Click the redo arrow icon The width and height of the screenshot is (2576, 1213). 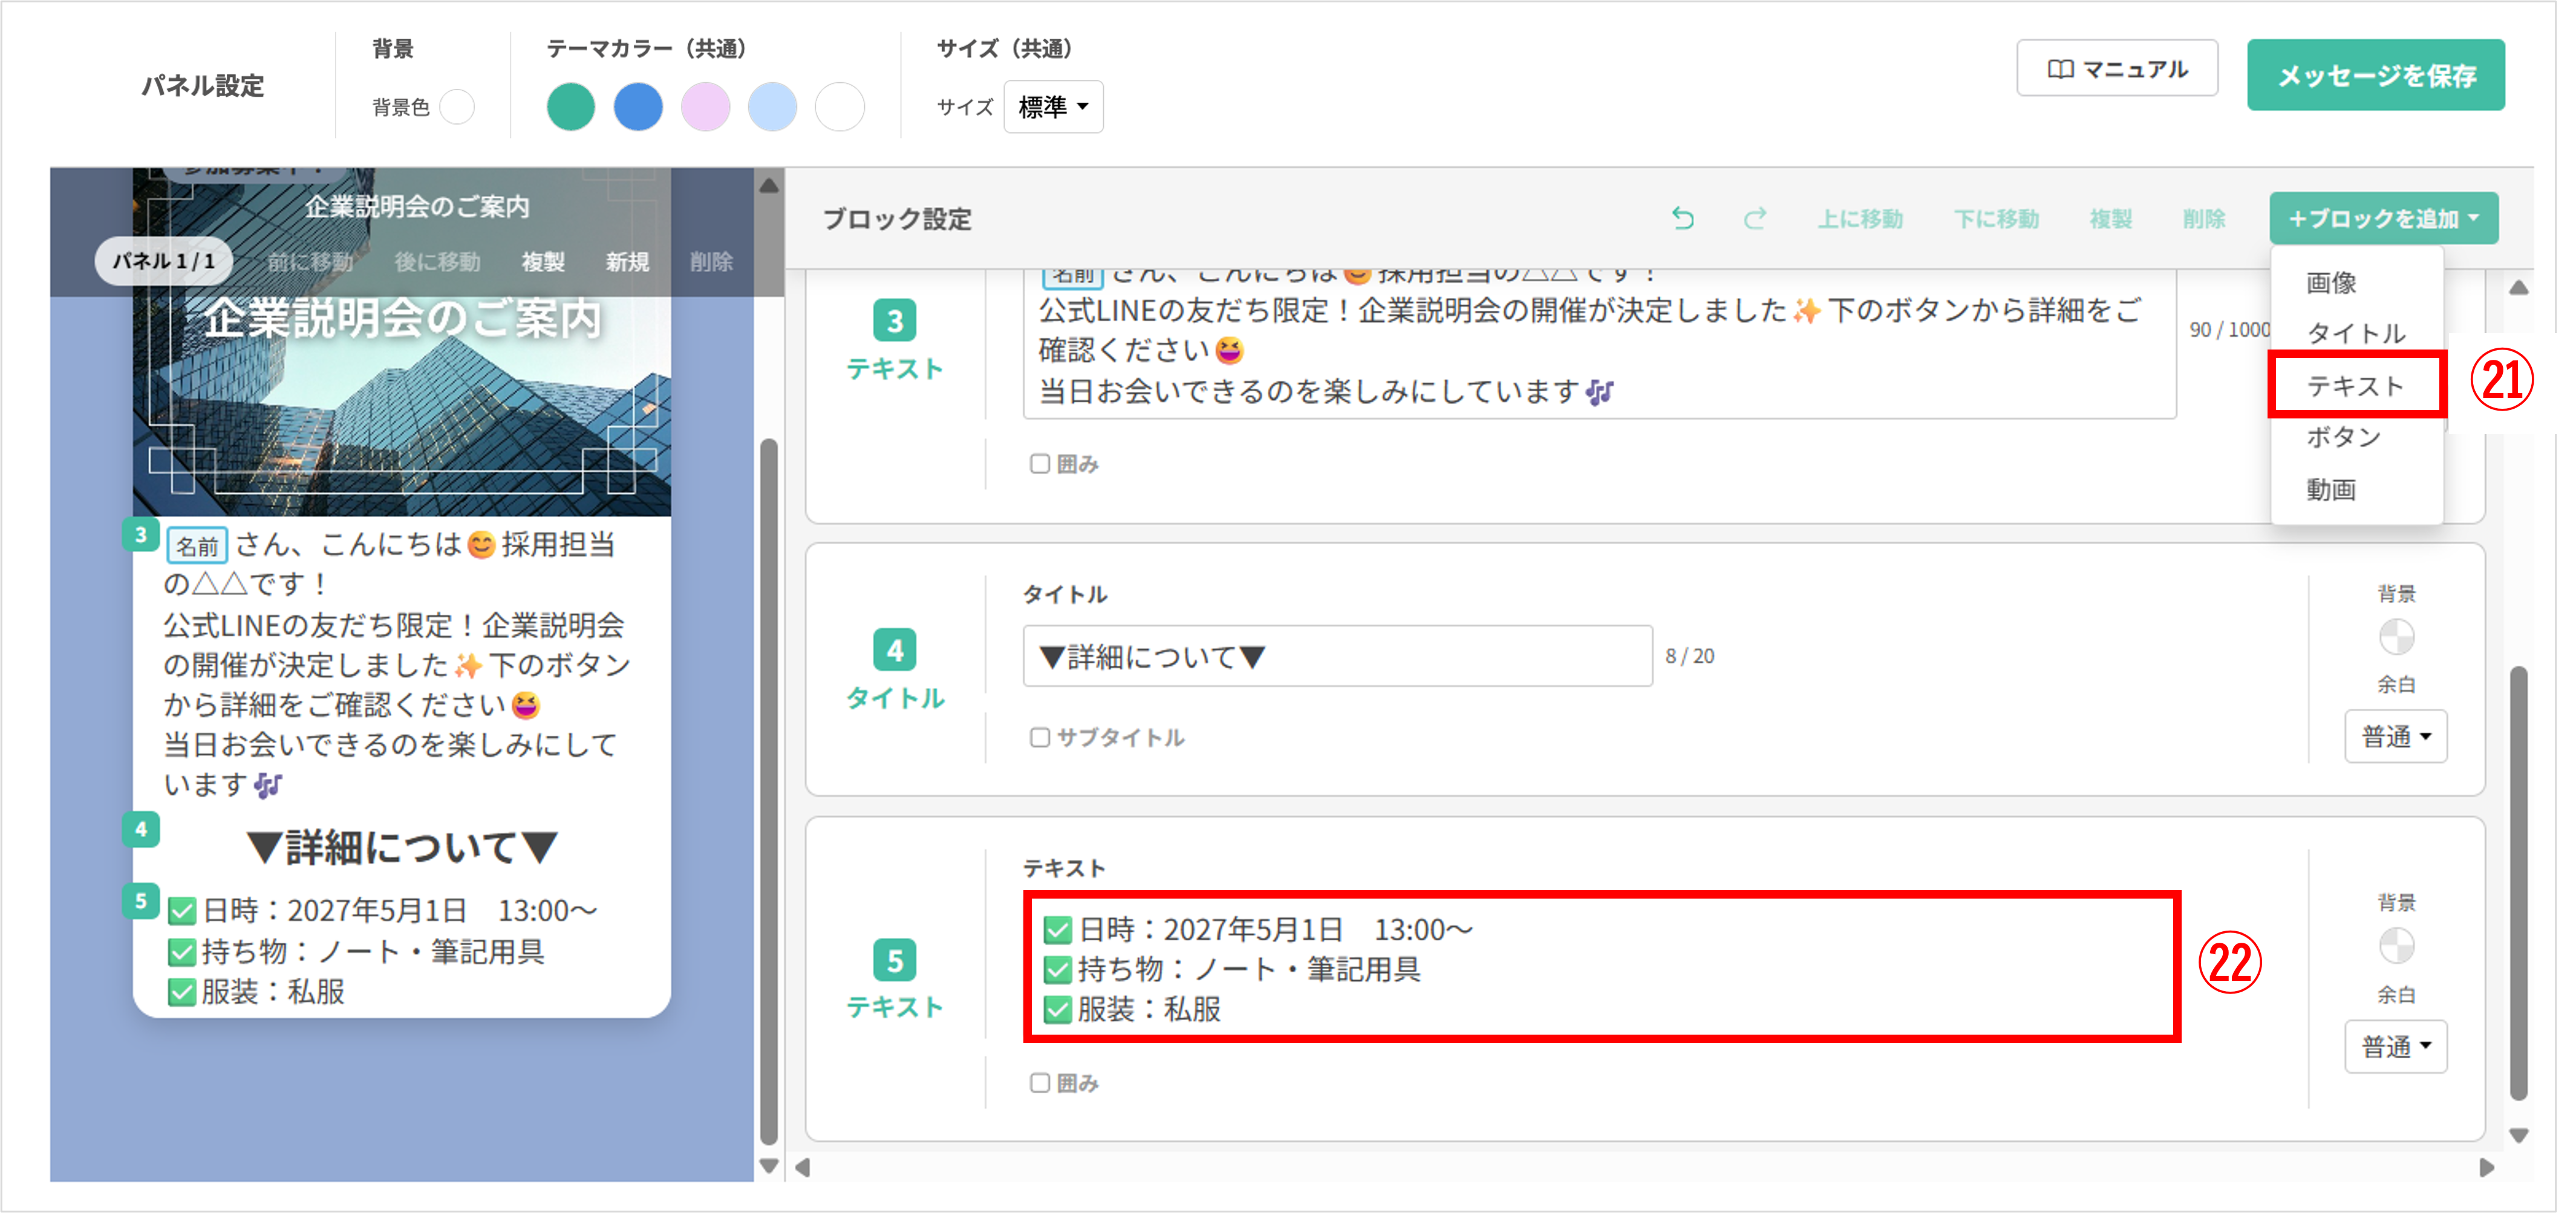pos(1755,218)
